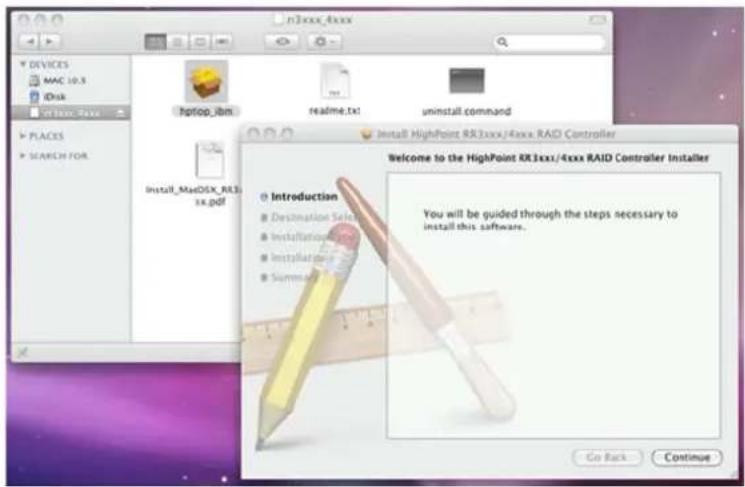Expand the PLACES sidebar section
The width and height of the screenshot is (745, 487).
click(23, 136)
